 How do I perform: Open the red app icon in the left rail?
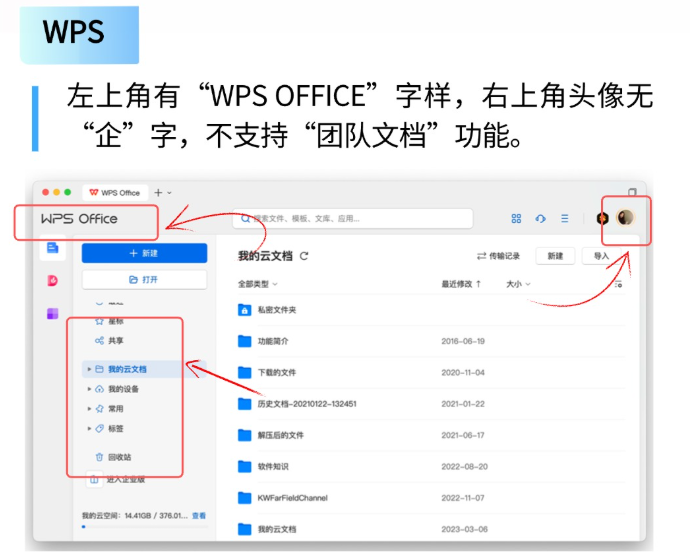[53, 280]
